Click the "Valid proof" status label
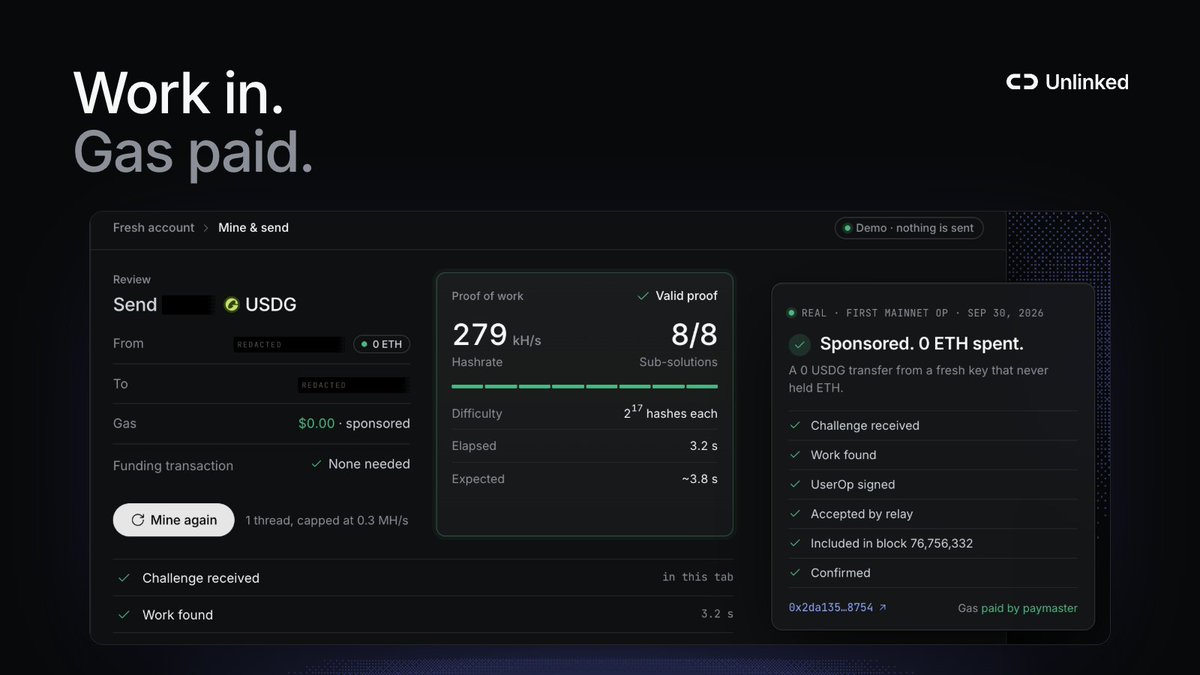Viewport: 1200px width, 675px height. coord(687,296)
